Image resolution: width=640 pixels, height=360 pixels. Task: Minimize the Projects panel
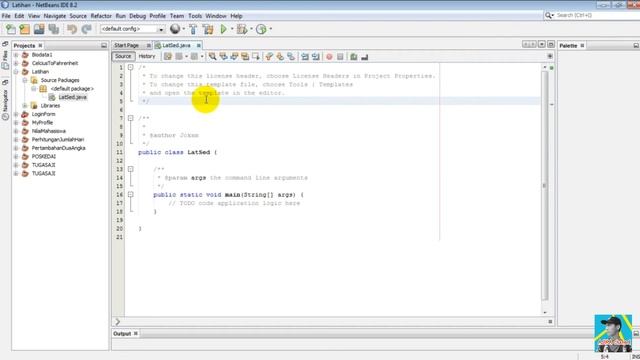click(104, 46)
